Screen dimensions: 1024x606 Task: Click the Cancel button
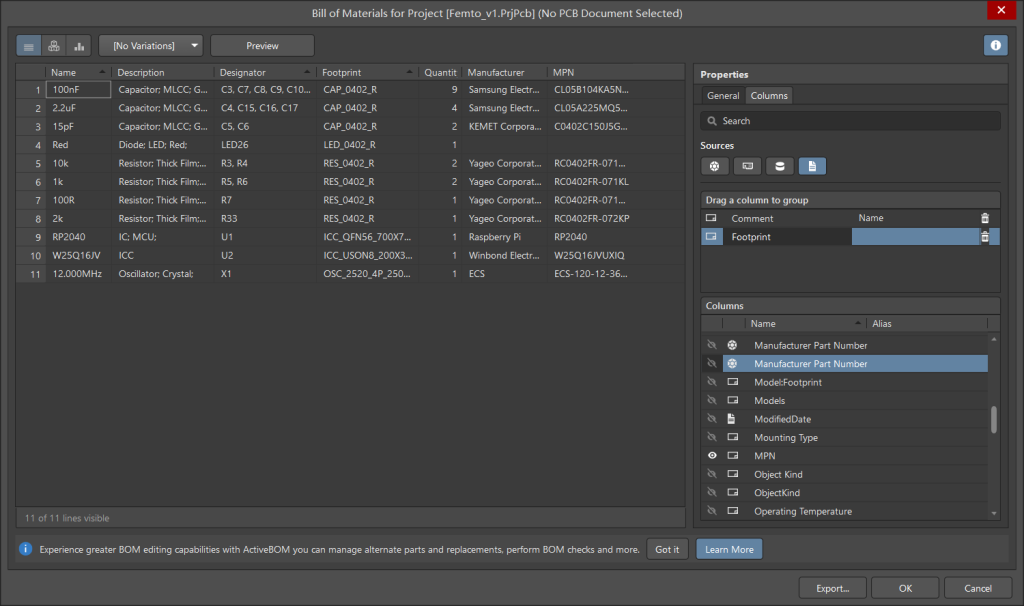pyautogui.click(x=978, y=588)
